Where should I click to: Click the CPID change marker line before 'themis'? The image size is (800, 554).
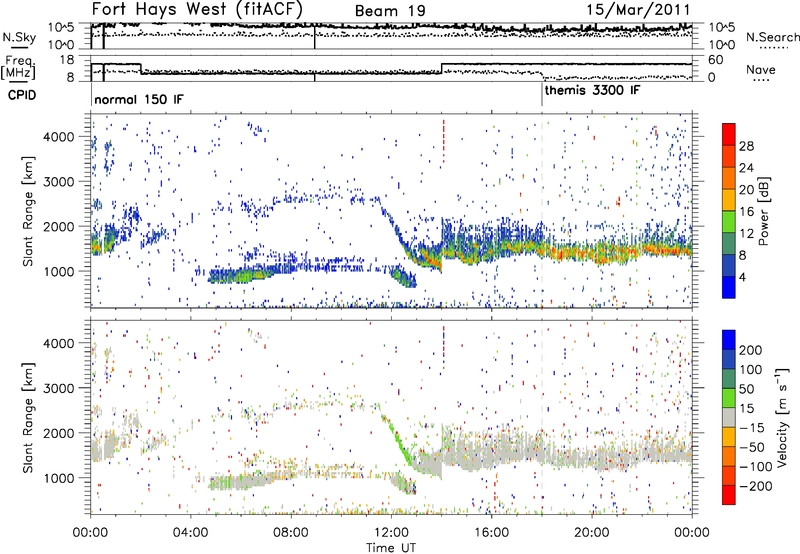click(x=542, y=95)
